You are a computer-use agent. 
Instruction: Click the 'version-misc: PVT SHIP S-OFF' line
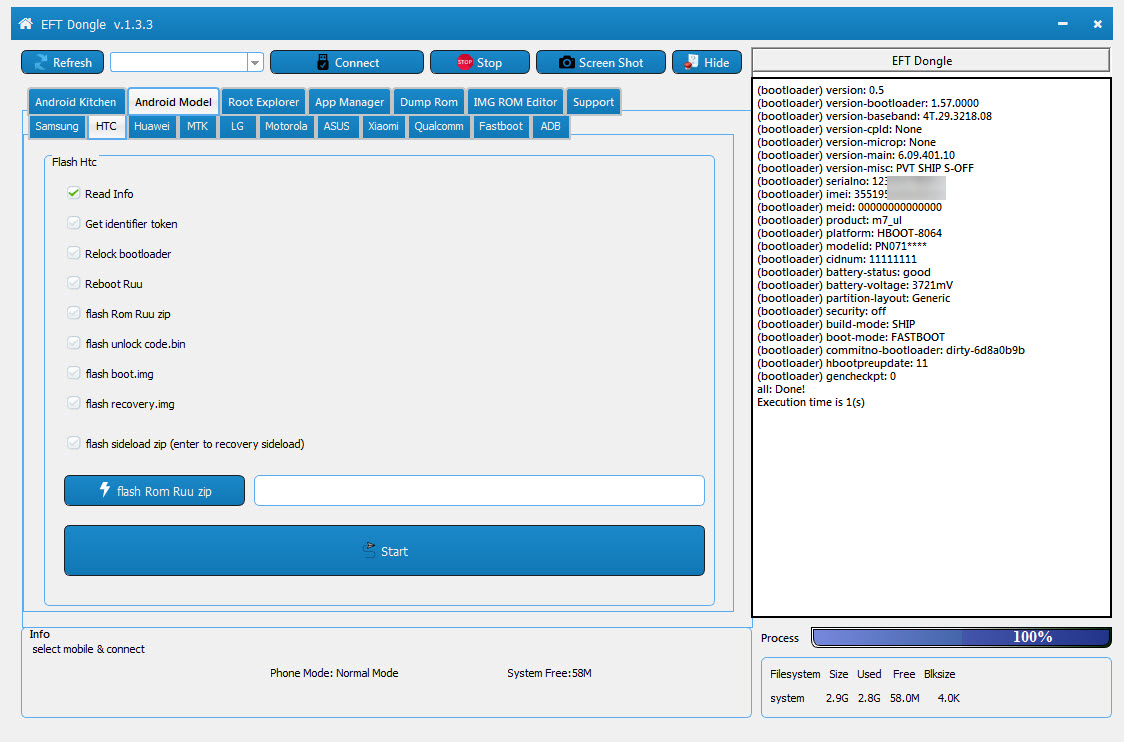pyautogui.click(x=865, y=168)
